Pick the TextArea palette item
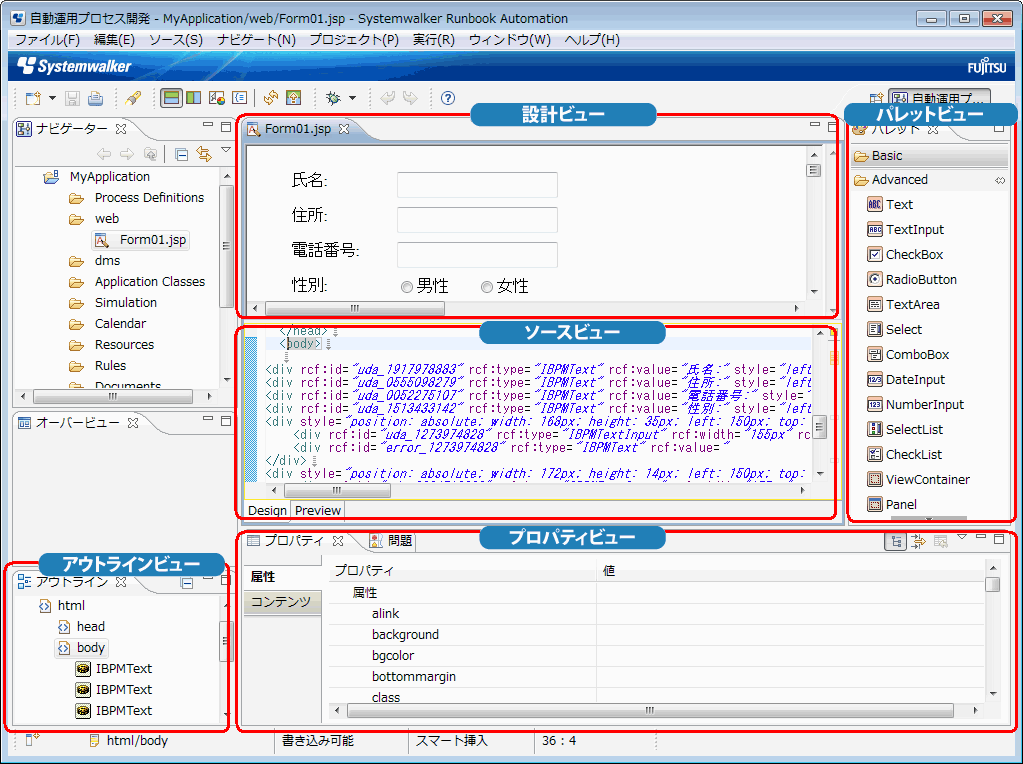Viewport: 1023px width, 764px height. 904,305
